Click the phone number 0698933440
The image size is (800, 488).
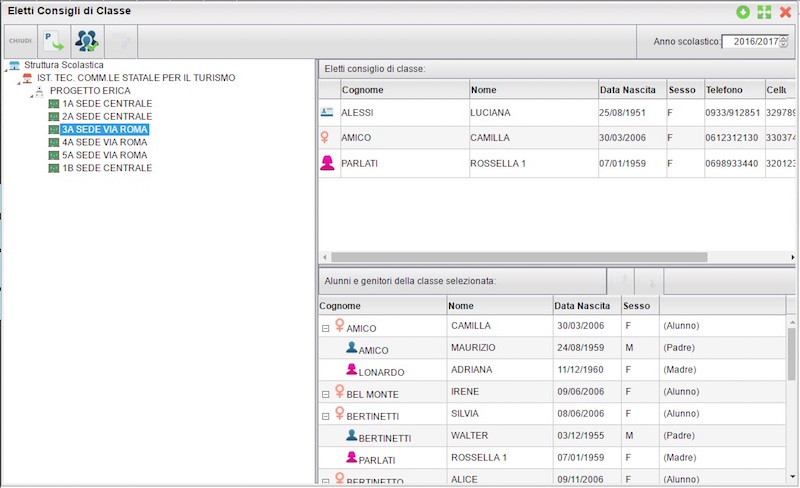click(732, 163)
